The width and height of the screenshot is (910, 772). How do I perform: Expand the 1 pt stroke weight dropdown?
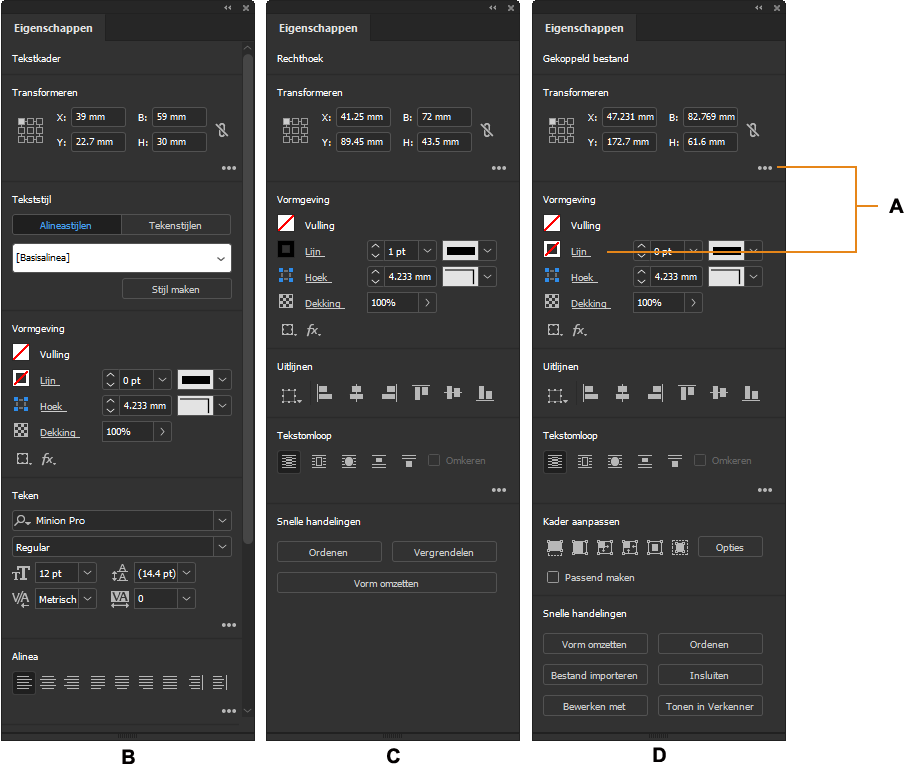click(x=427, y=251)
